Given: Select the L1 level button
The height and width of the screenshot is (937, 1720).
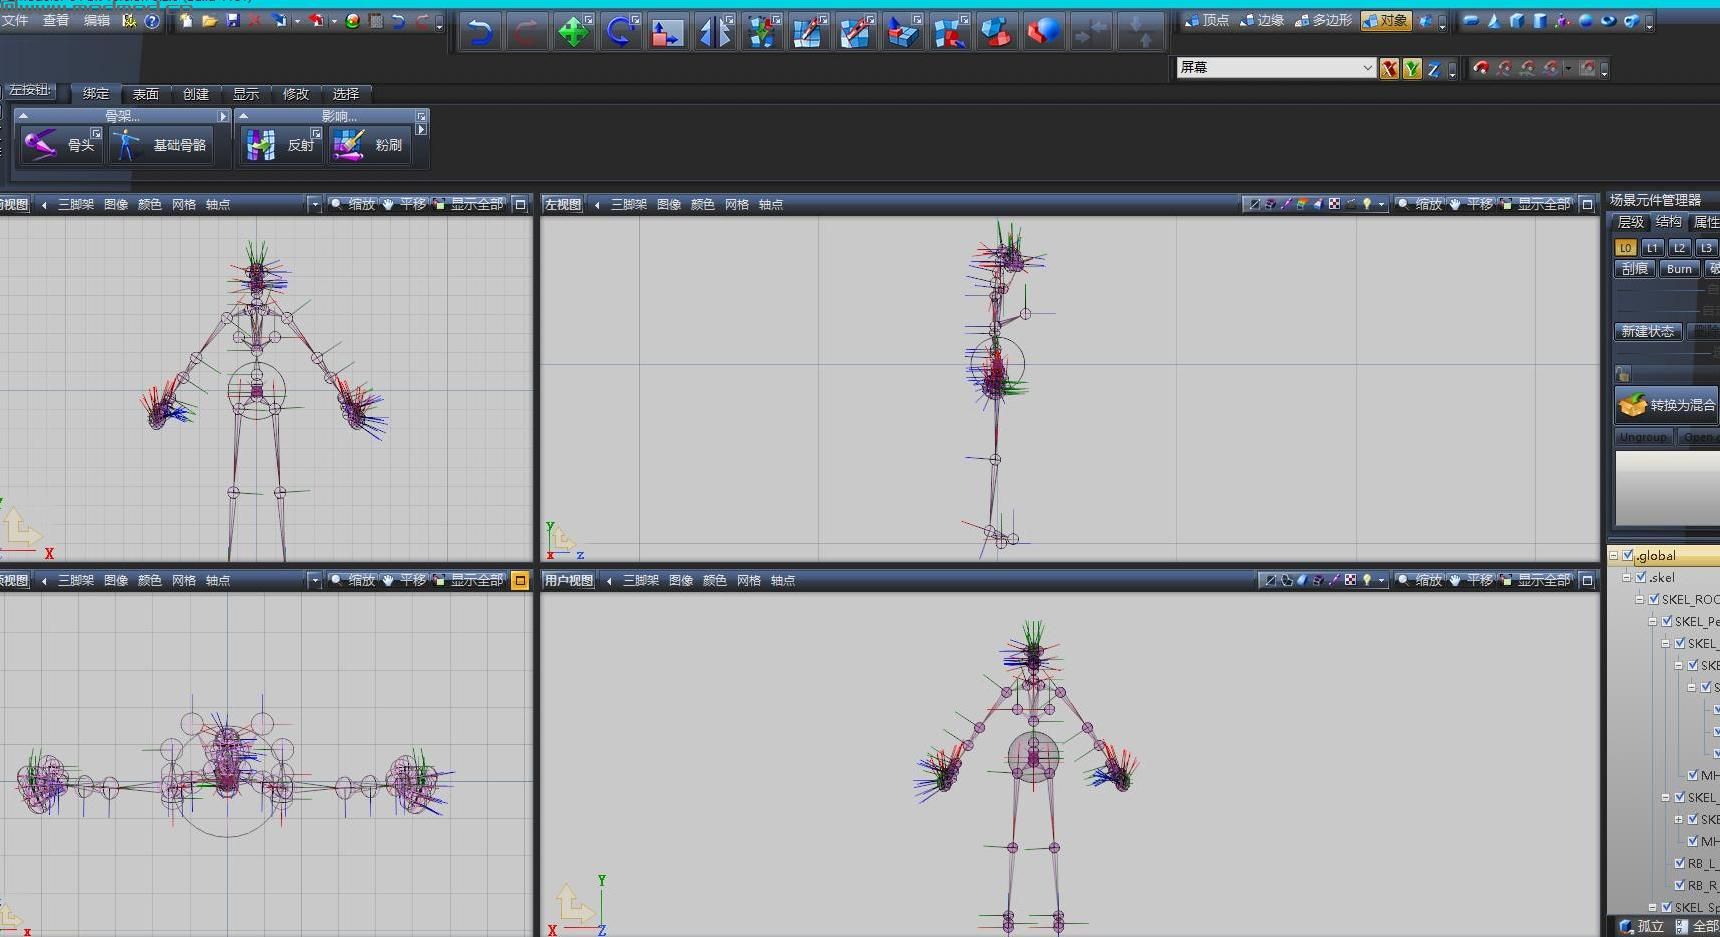Looking at the screenshot, I should 1653,247.
